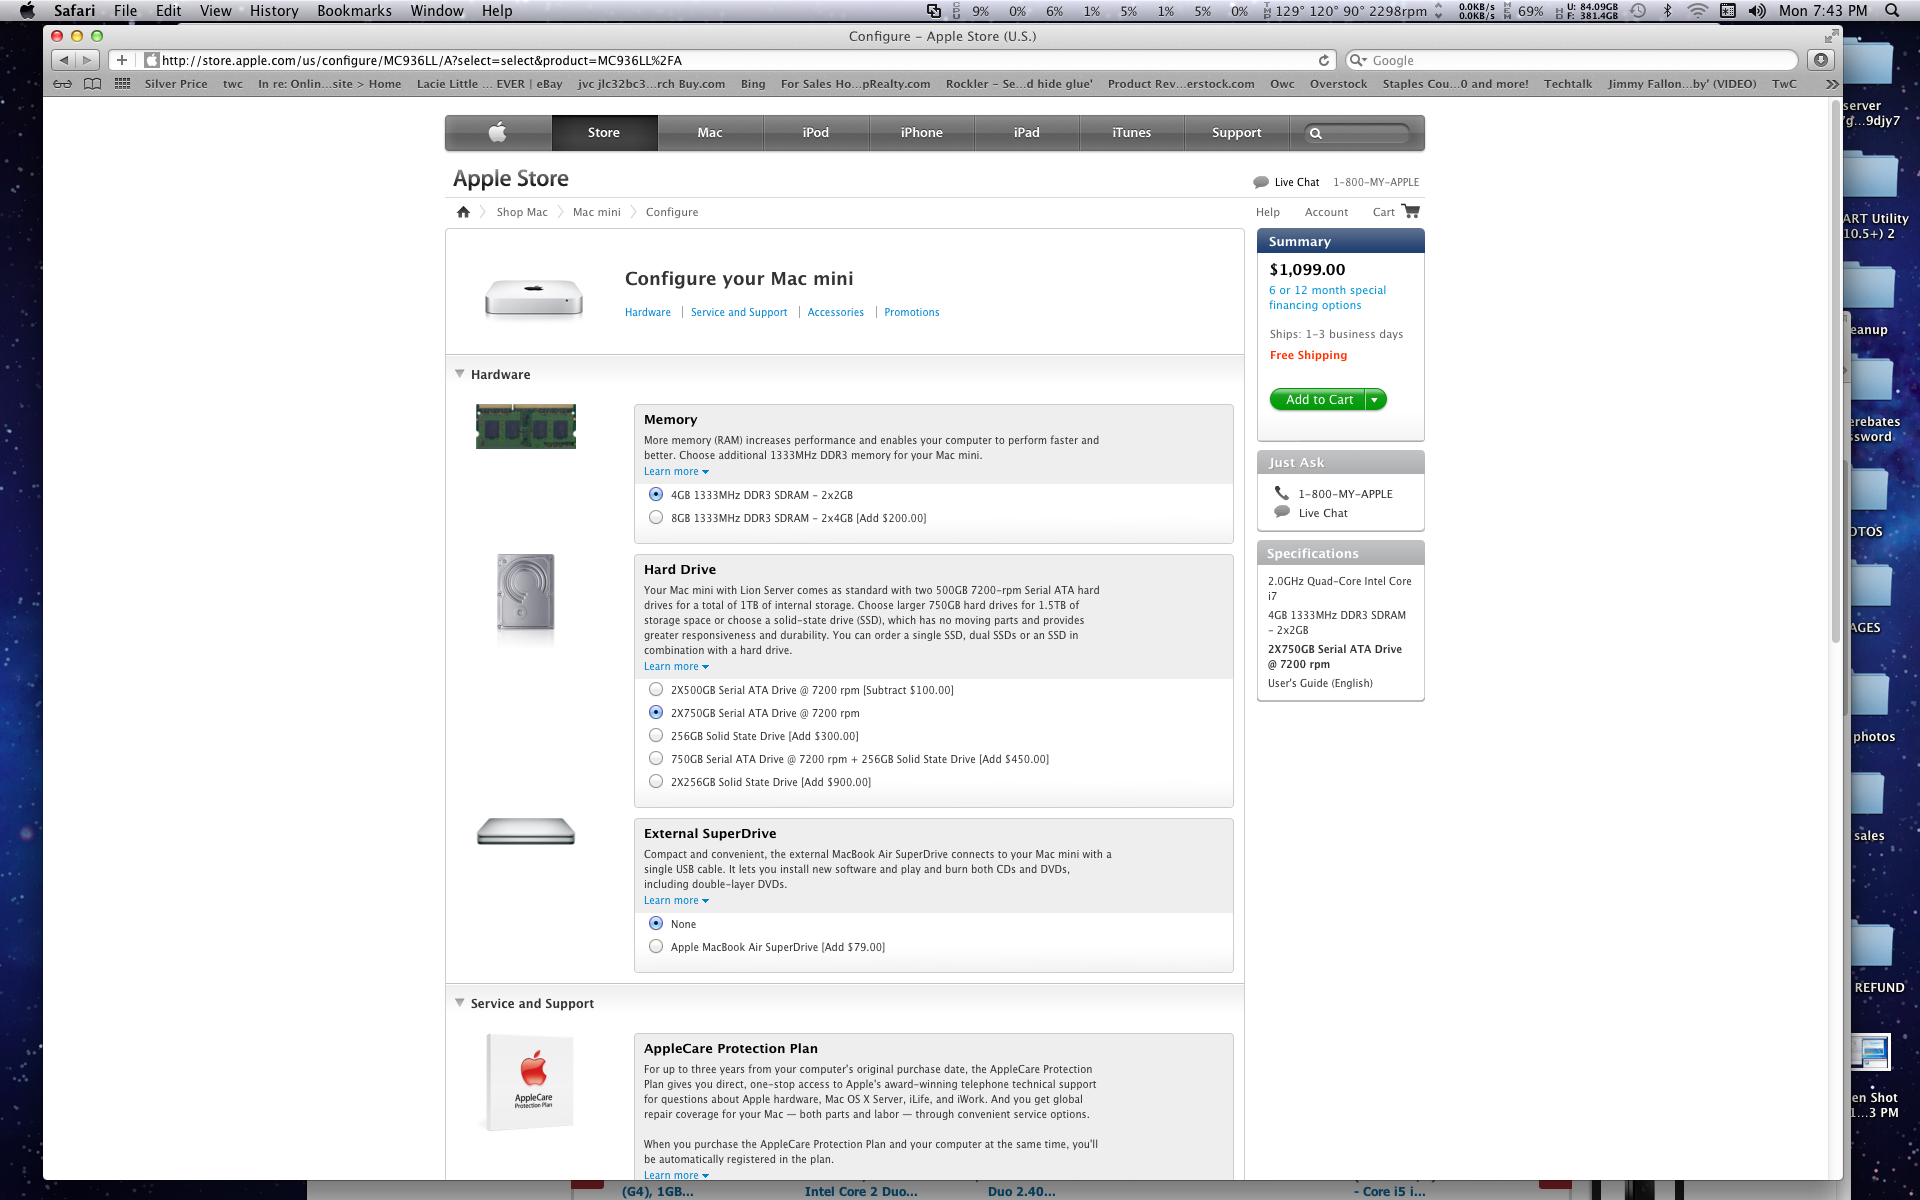Expand Learn more under Memory
The height and width of the screenshot is (1200, 1920).
point(676,471)
